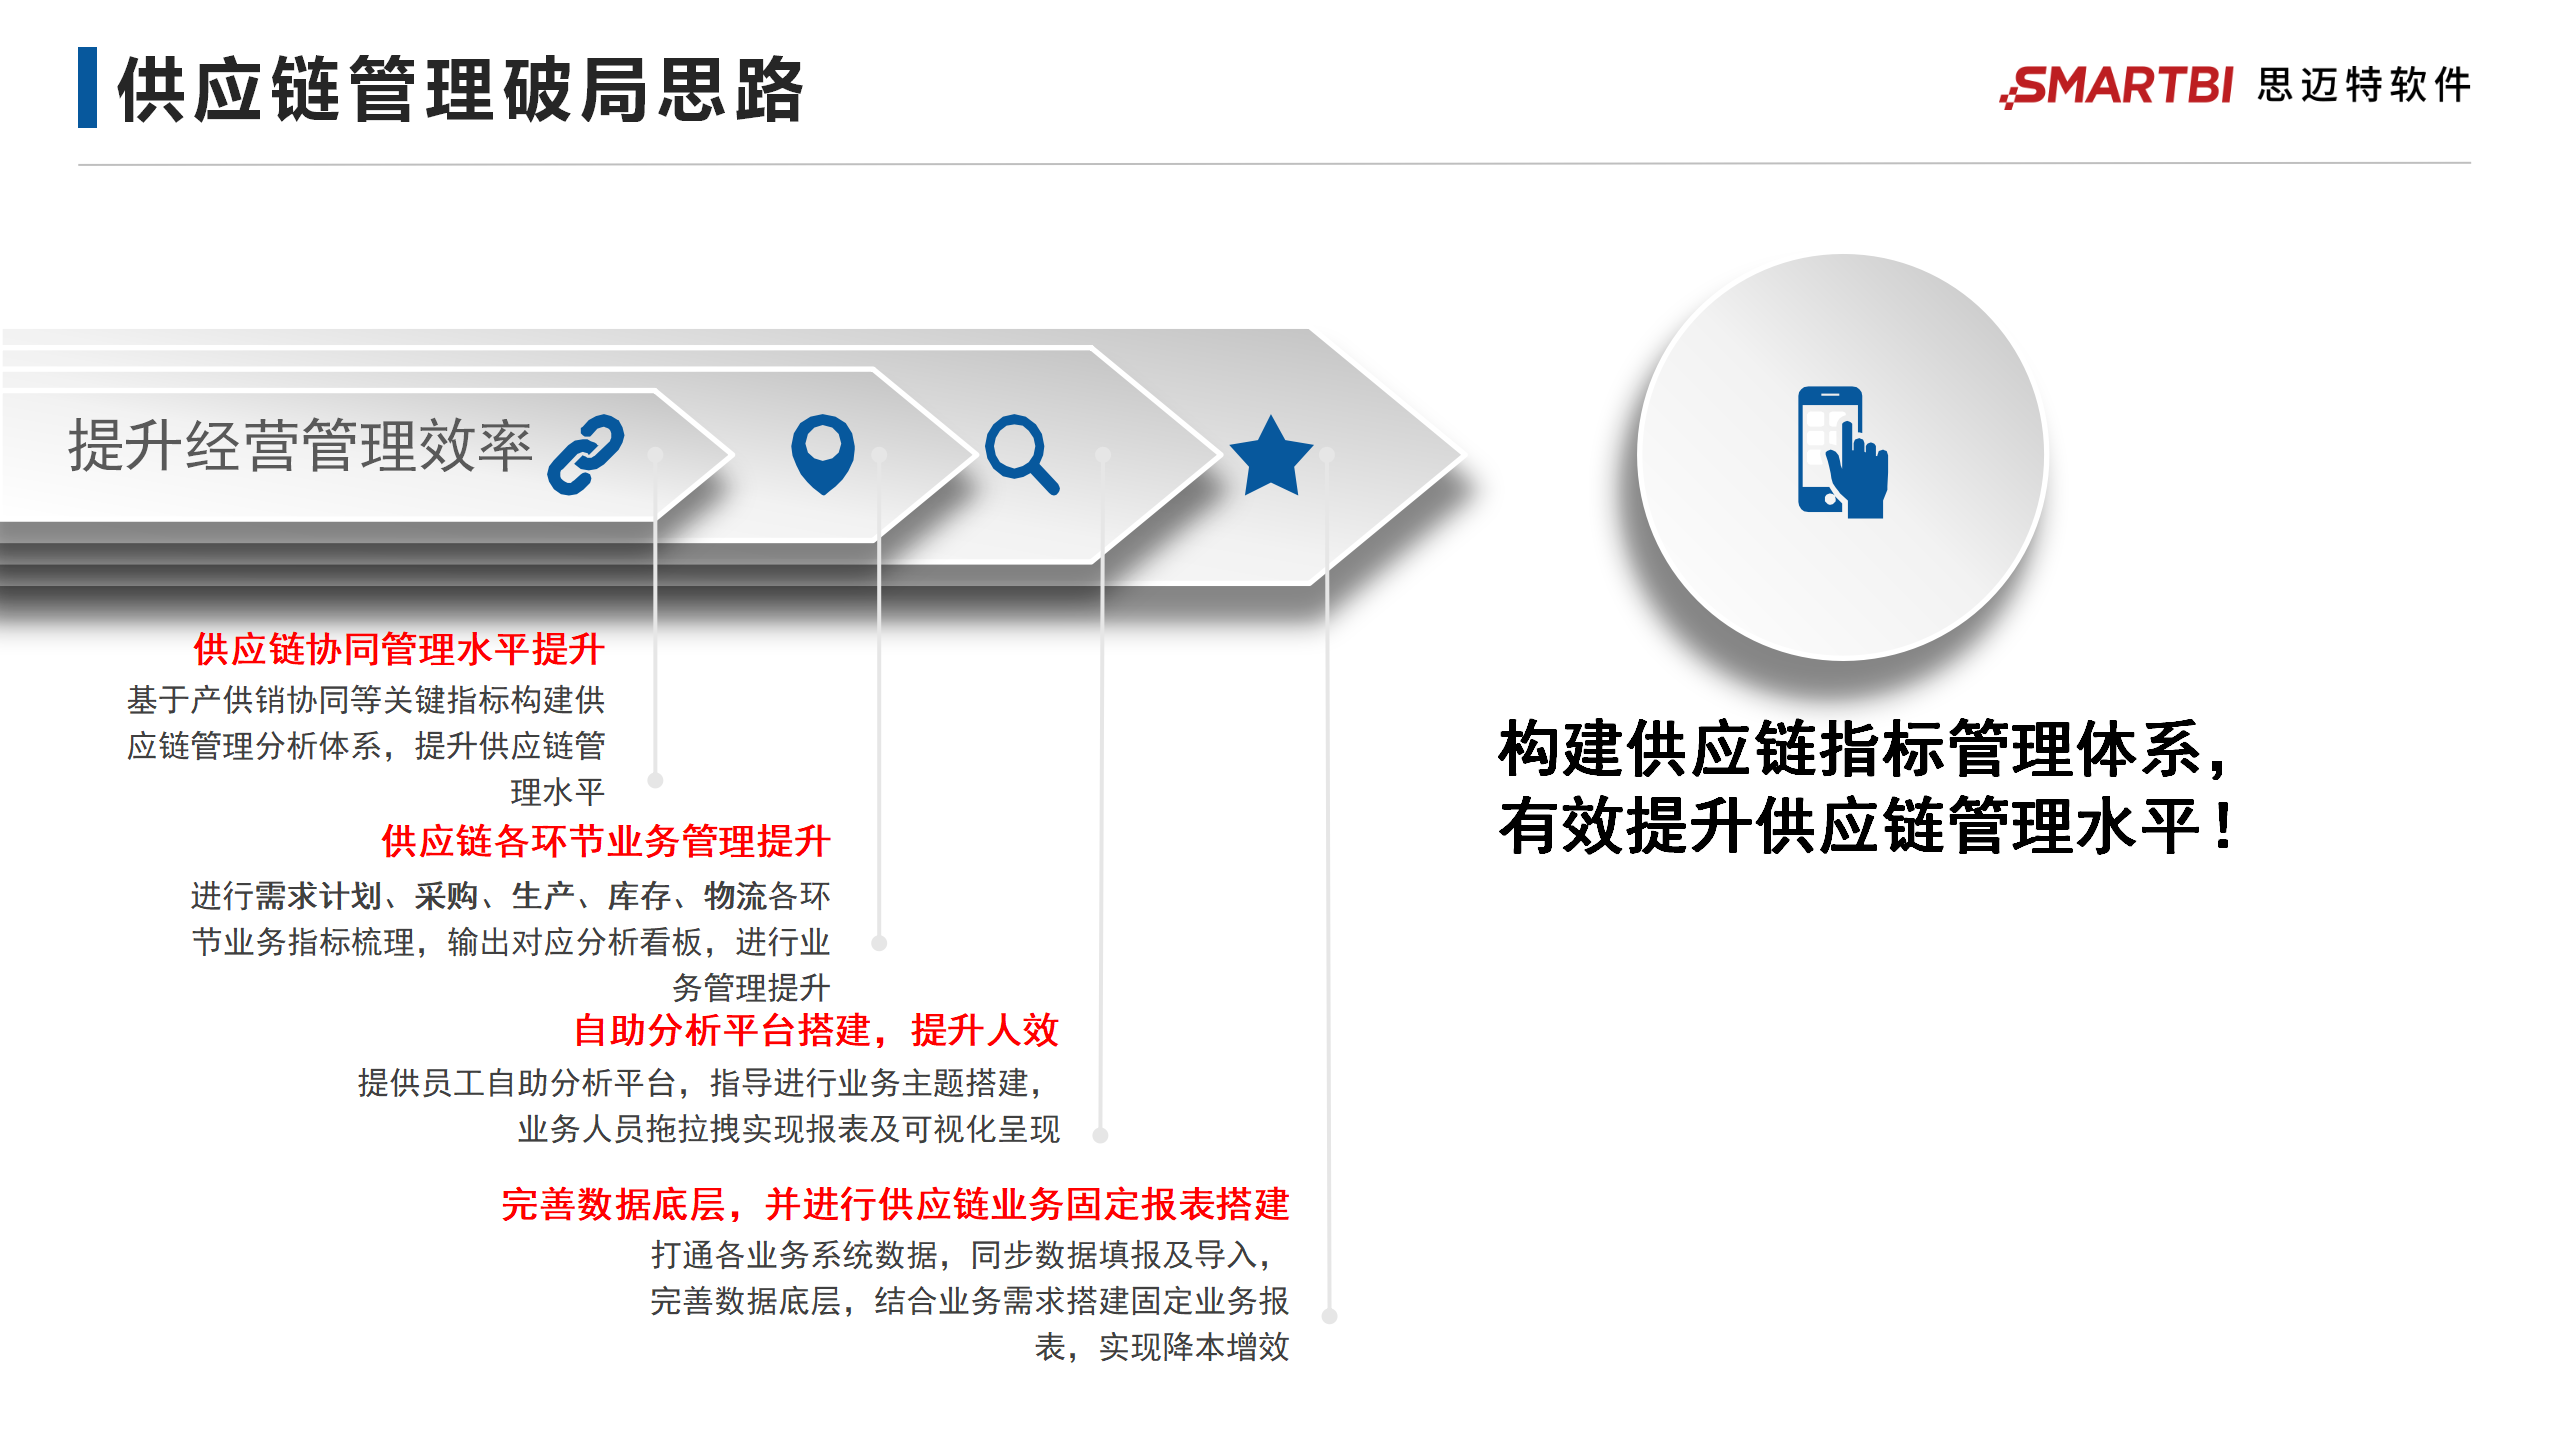Click the text 表，实现降本增效
The width and height of the screenshot is (2560, 1440).
1162,1347
